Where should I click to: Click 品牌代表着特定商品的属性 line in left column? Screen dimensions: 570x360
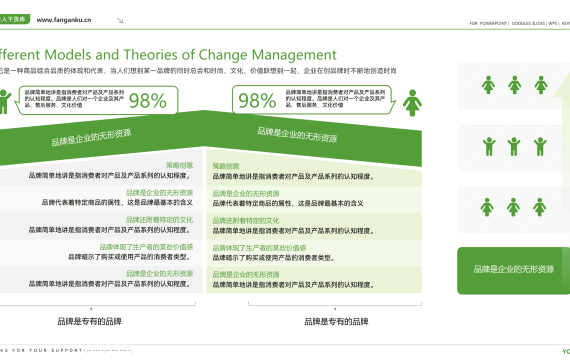coord(117,202)
